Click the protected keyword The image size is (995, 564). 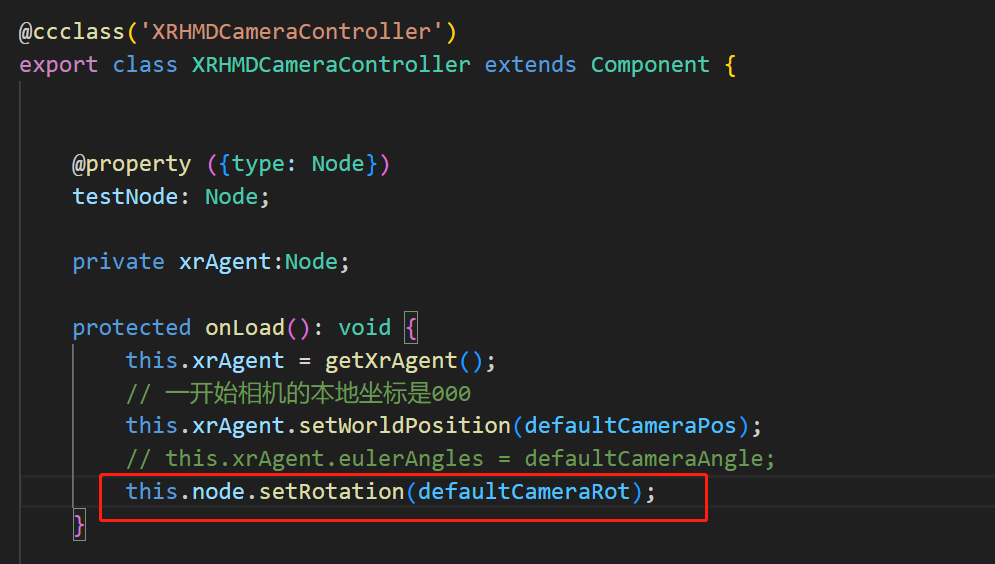[131, 328]
